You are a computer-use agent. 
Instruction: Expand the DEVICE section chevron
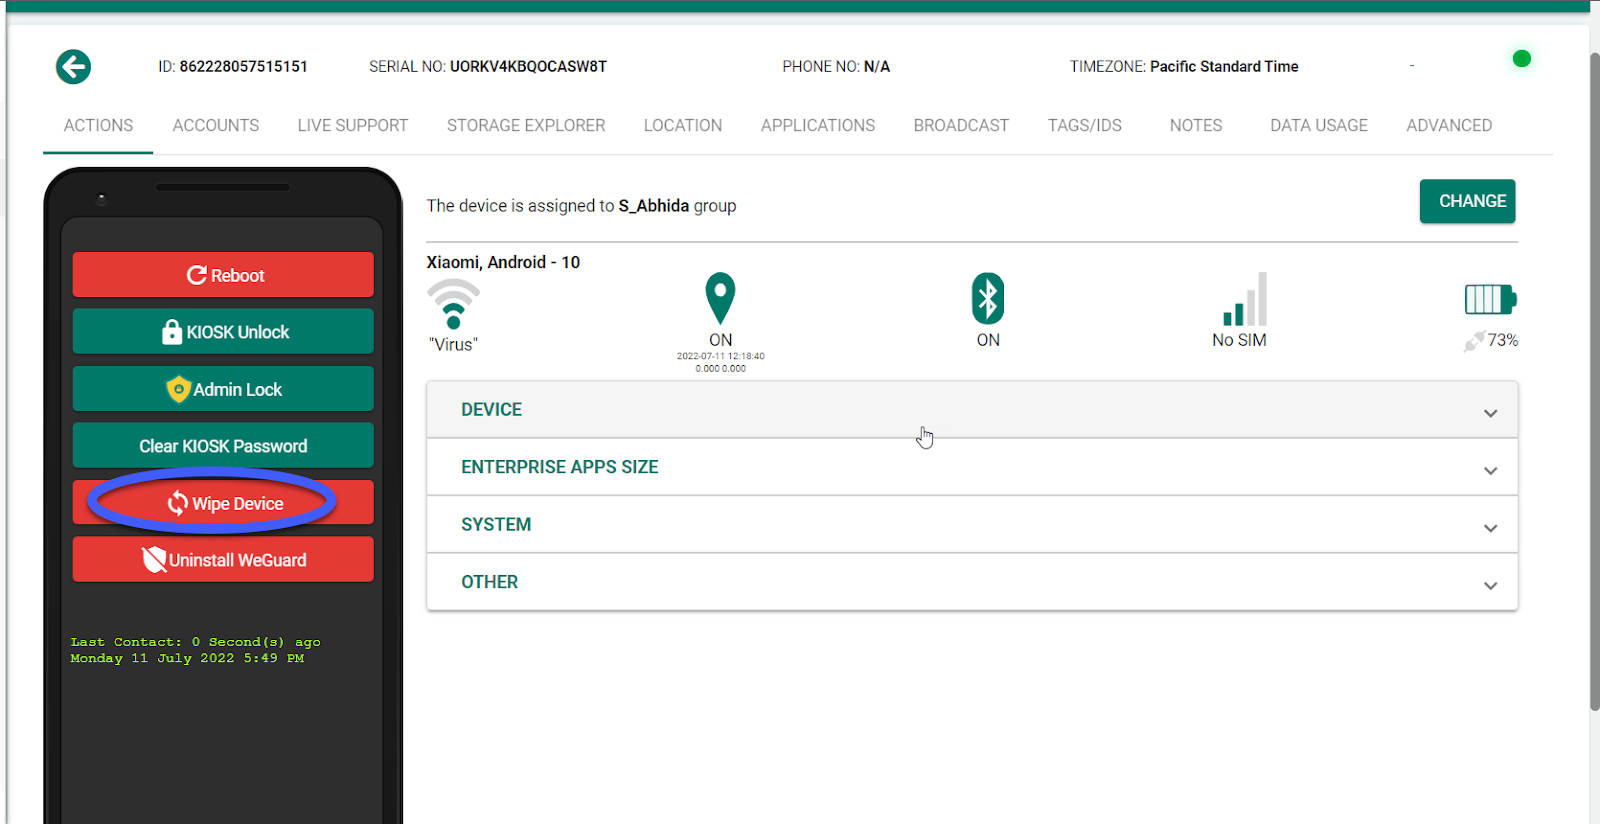1490,413
